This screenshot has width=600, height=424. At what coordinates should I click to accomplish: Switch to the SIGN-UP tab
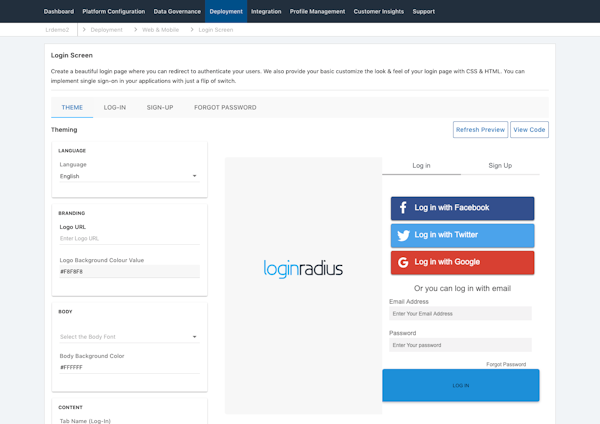click(160, 108)
